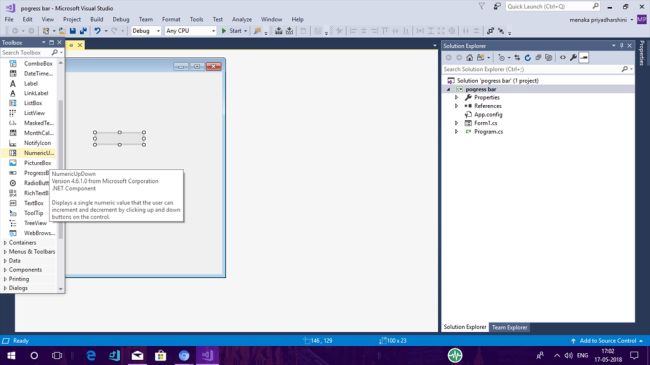Open the Build menu
This screenshot has width=650, height=365.
pyautogui.click(x=97, y=19)
